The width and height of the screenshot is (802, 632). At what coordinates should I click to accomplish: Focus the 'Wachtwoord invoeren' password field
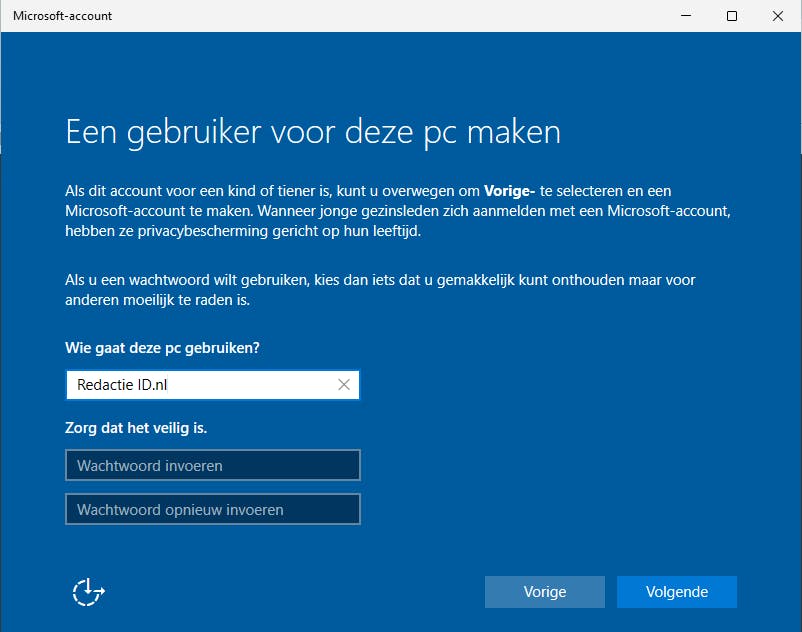pos(213,465)
